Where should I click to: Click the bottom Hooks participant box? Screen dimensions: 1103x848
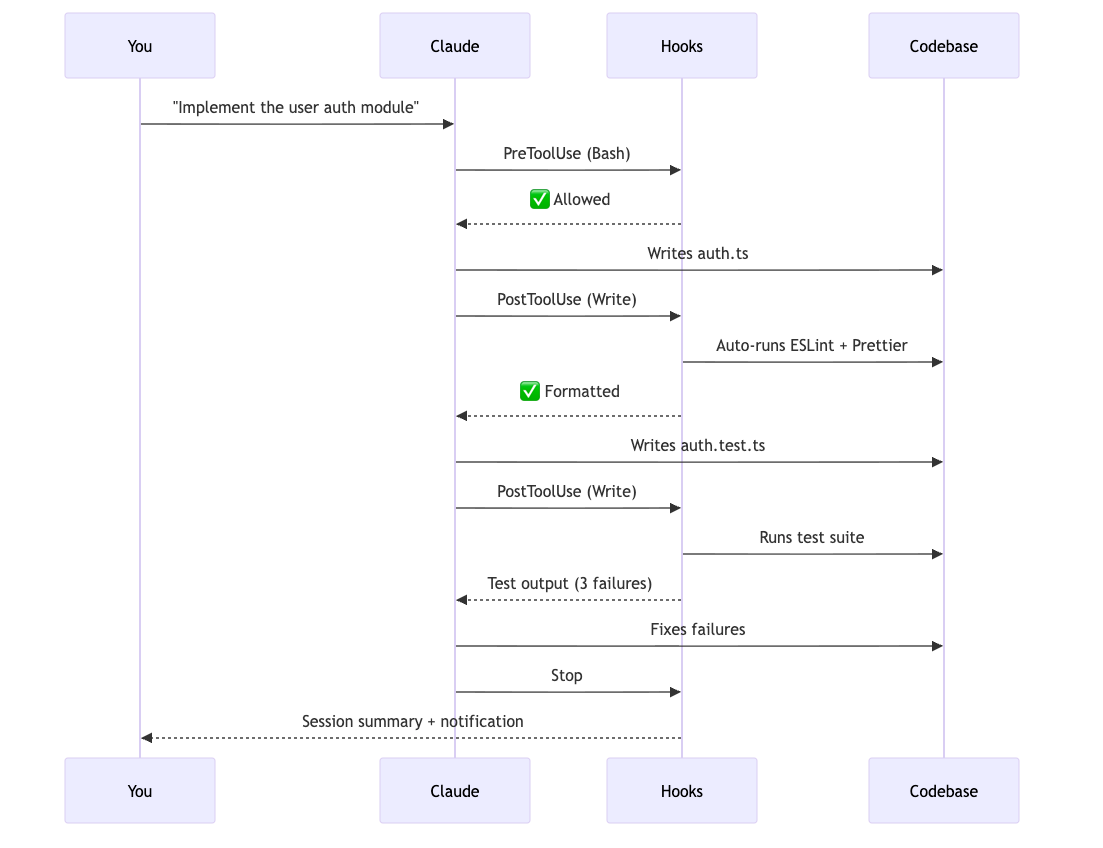[x=682, y=791]
